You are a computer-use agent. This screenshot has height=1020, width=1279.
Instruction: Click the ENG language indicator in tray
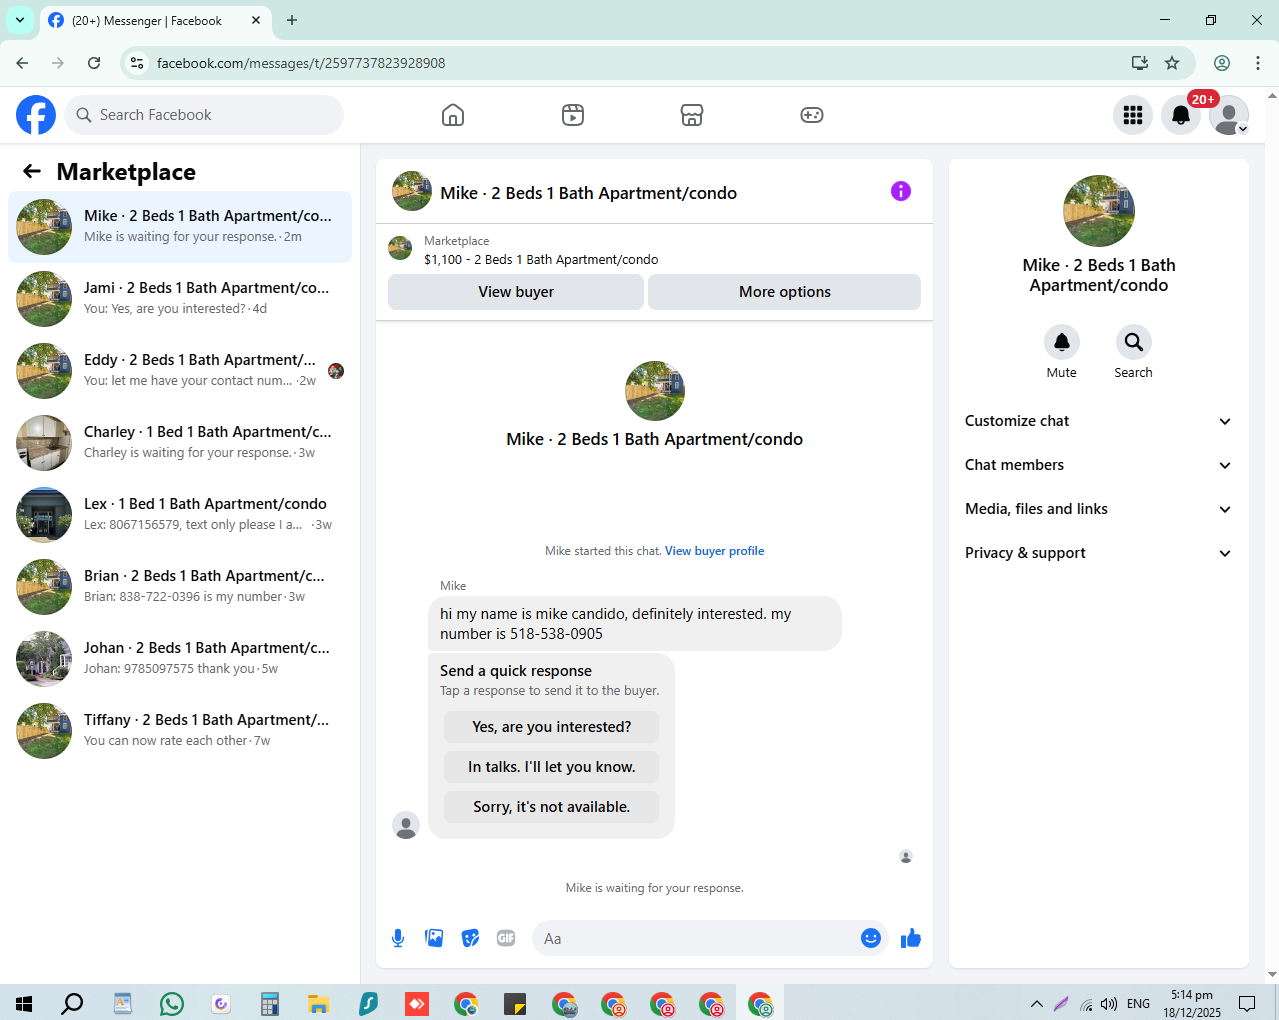tap(1138, 1003)
